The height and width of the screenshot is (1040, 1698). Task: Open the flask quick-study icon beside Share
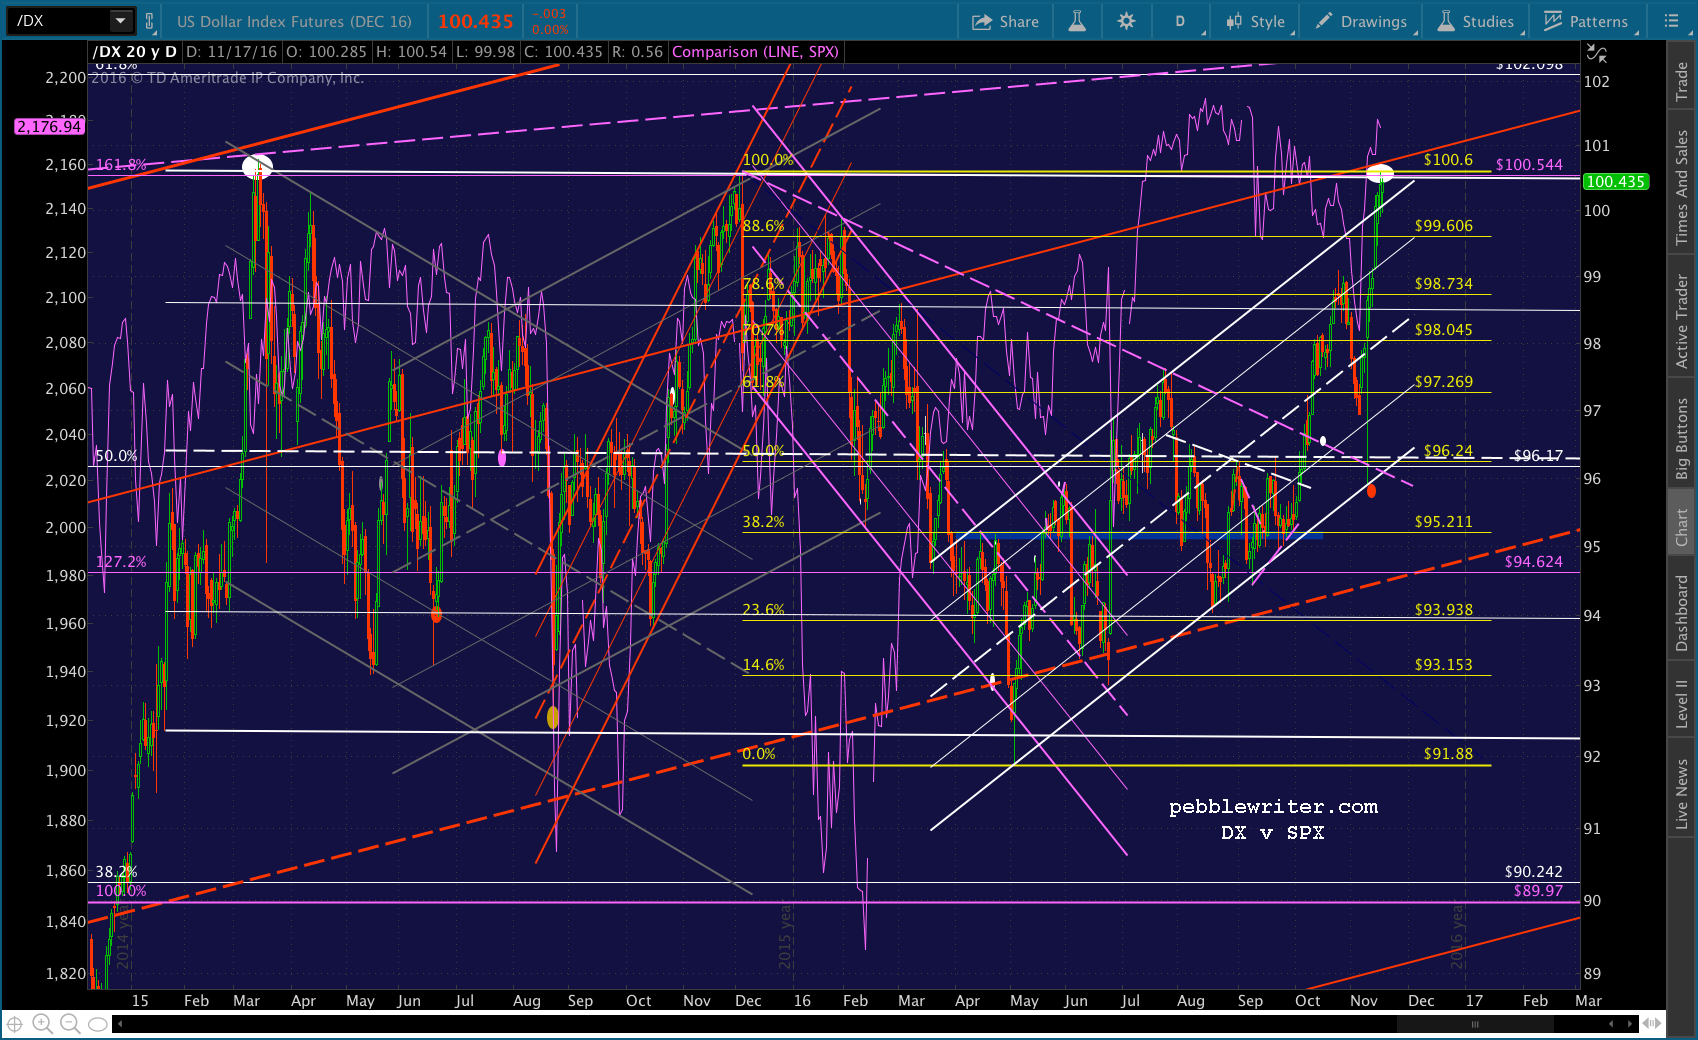(x=1077, y=21)
